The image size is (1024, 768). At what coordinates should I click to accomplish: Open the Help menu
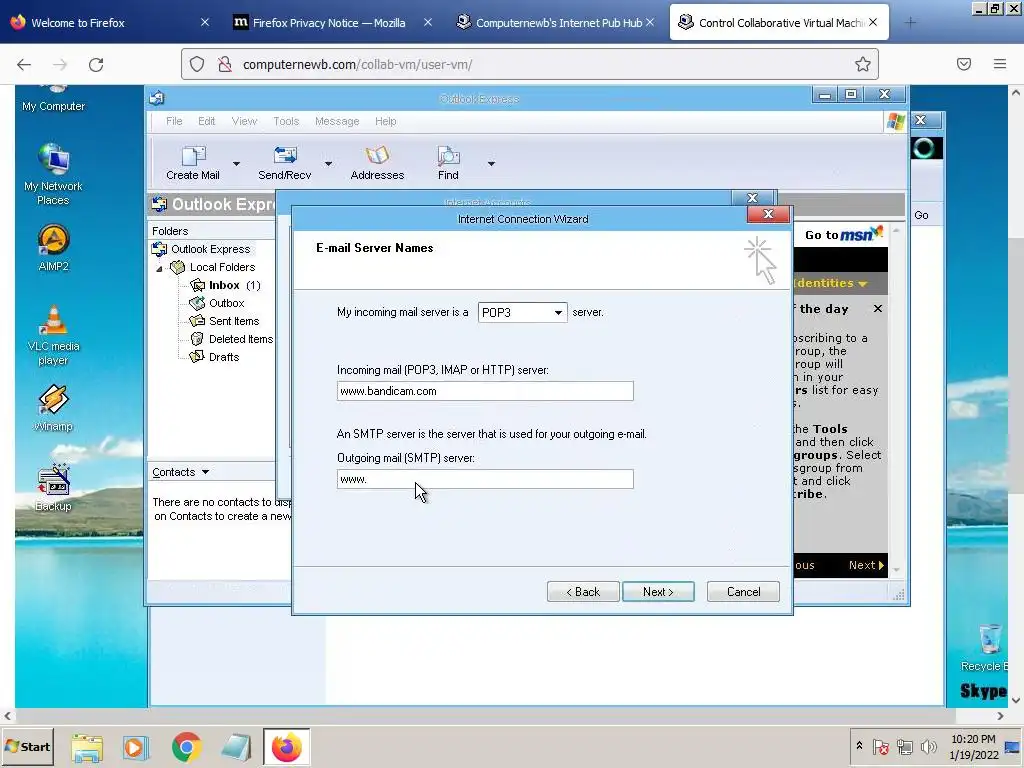[385, 121]
